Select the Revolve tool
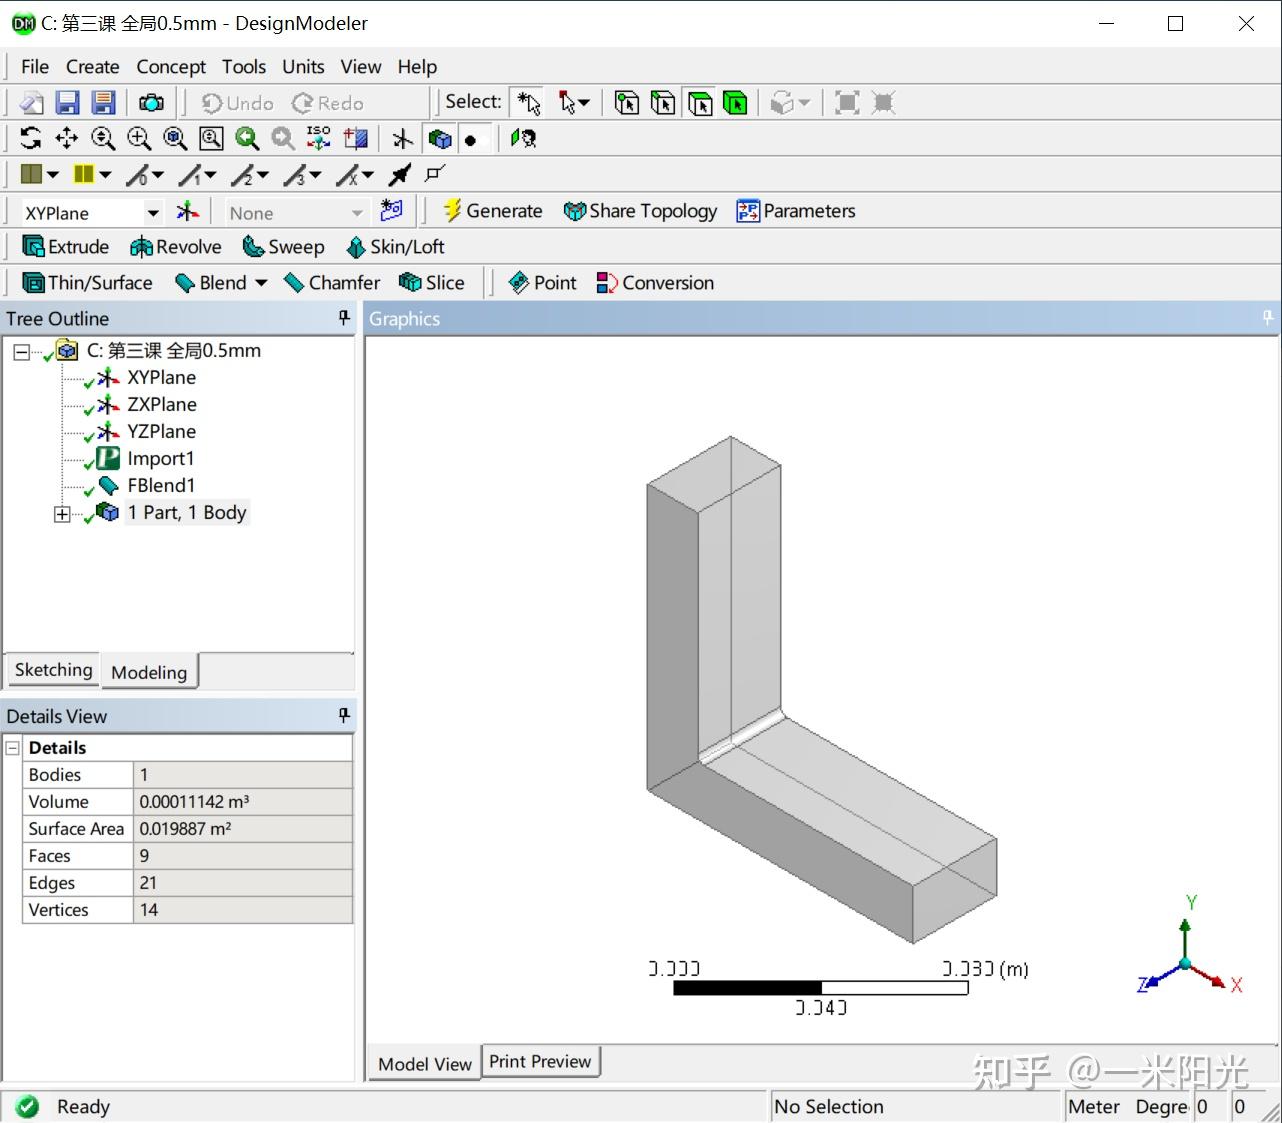This screenshot has width=1282, height=1123. point(176,246)
